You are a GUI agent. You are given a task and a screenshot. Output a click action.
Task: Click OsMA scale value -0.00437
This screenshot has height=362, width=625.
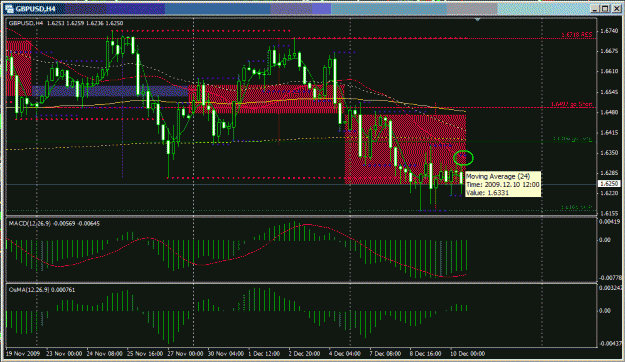(x=610, y=343)
